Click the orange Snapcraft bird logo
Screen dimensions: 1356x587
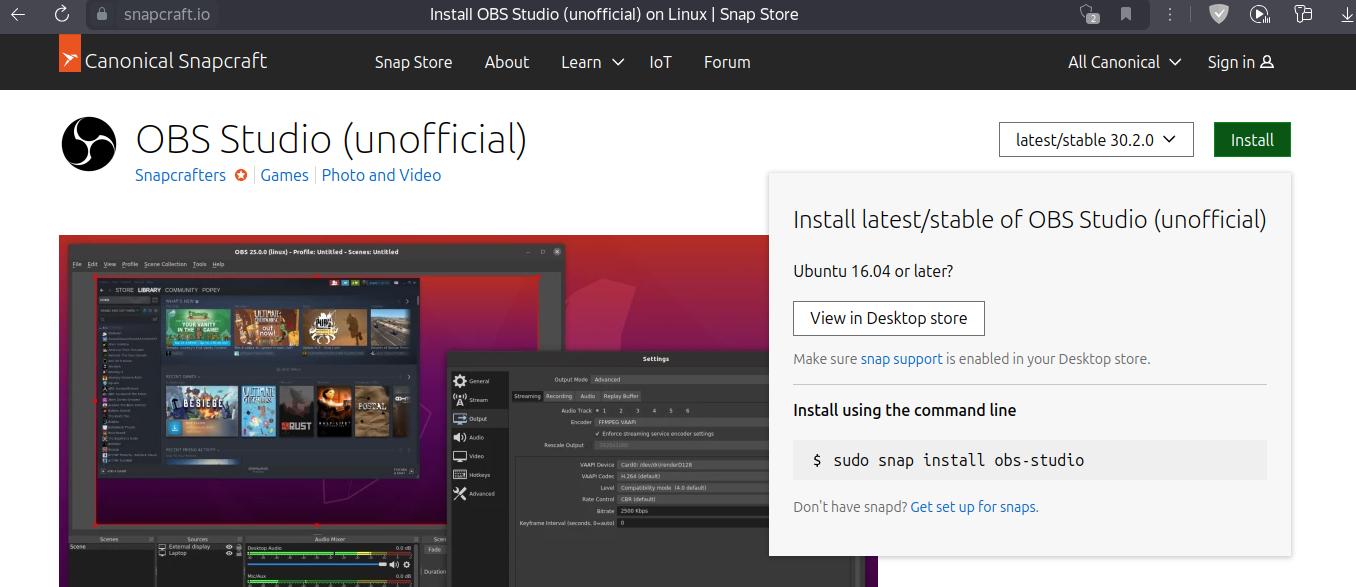pyautogui.click(x=69, y=54)
